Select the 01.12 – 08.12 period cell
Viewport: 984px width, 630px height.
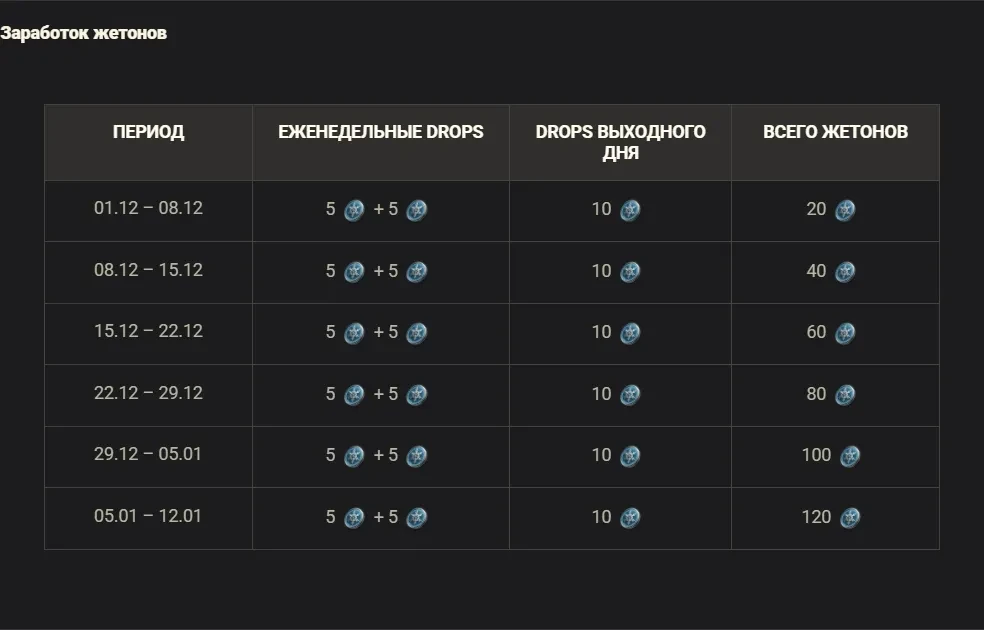(x=148, y=209)
